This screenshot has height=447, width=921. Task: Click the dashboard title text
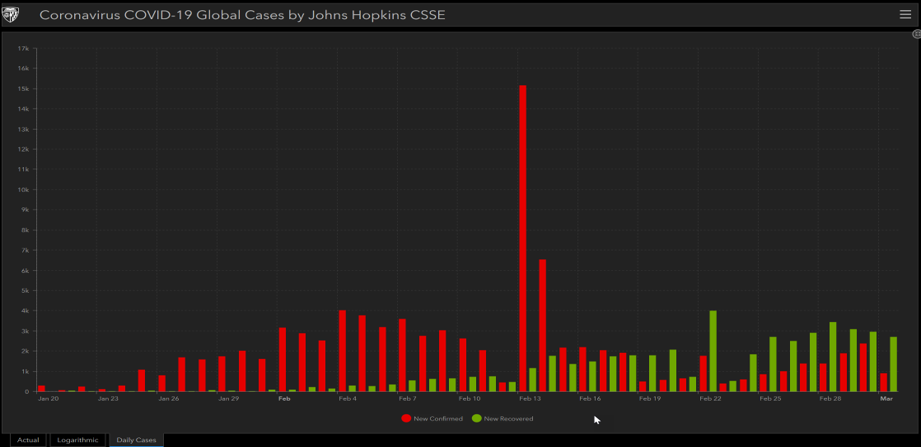click(x=242, y=15)
